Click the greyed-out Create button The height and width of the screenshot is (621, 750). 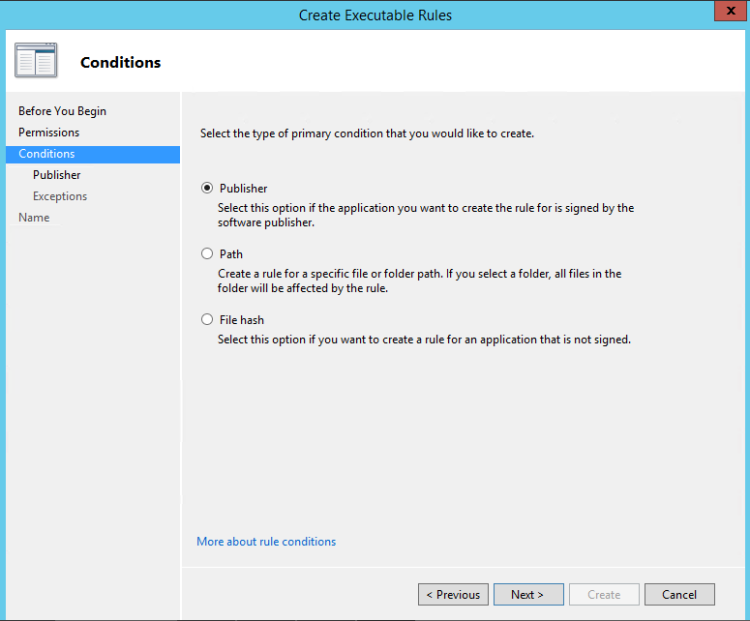tap(604, 594)
